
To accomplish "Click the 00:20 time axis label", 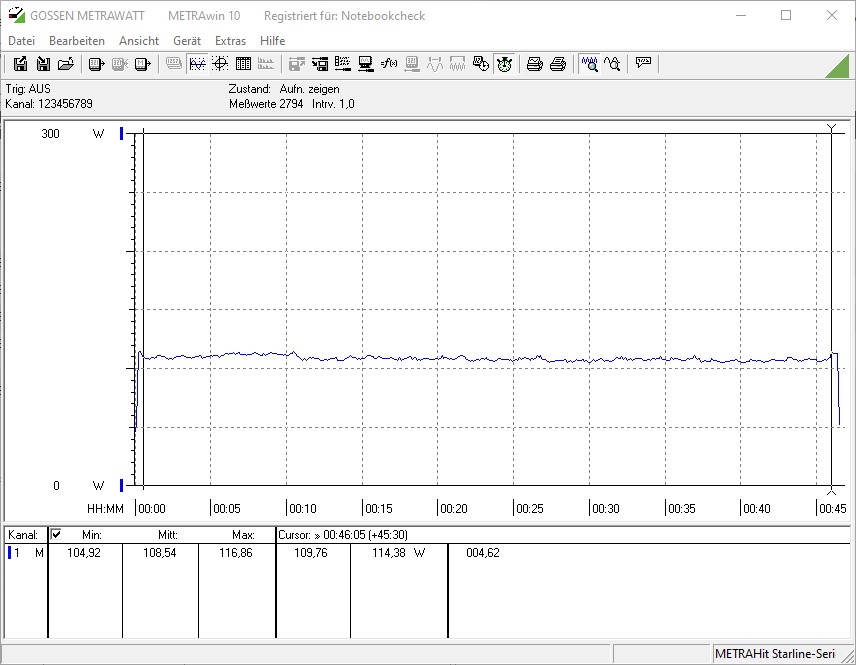I will (x=454, y=508).
